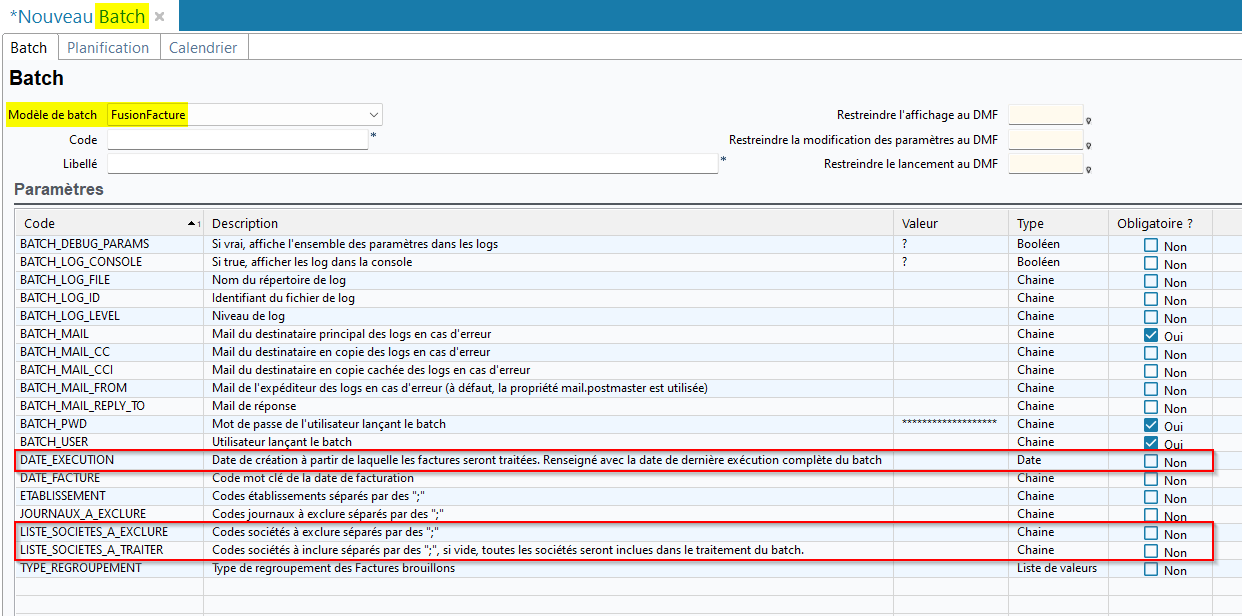The image size is (1242, 616).
Task: Enable Obligatoire for ETABLISSEMENT
Action: [x=1151, y=497]
